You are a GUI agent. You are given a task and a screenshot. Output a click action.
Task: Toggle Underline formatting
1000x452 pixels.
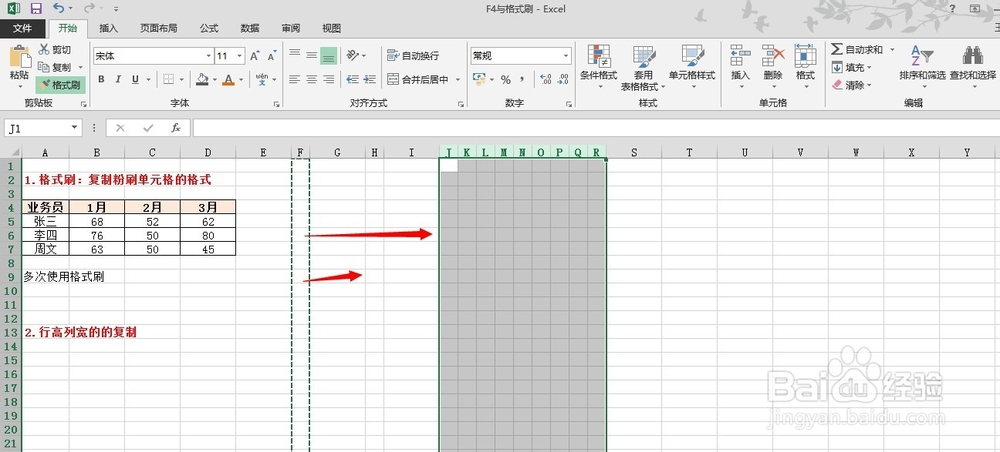click(135, 80)
